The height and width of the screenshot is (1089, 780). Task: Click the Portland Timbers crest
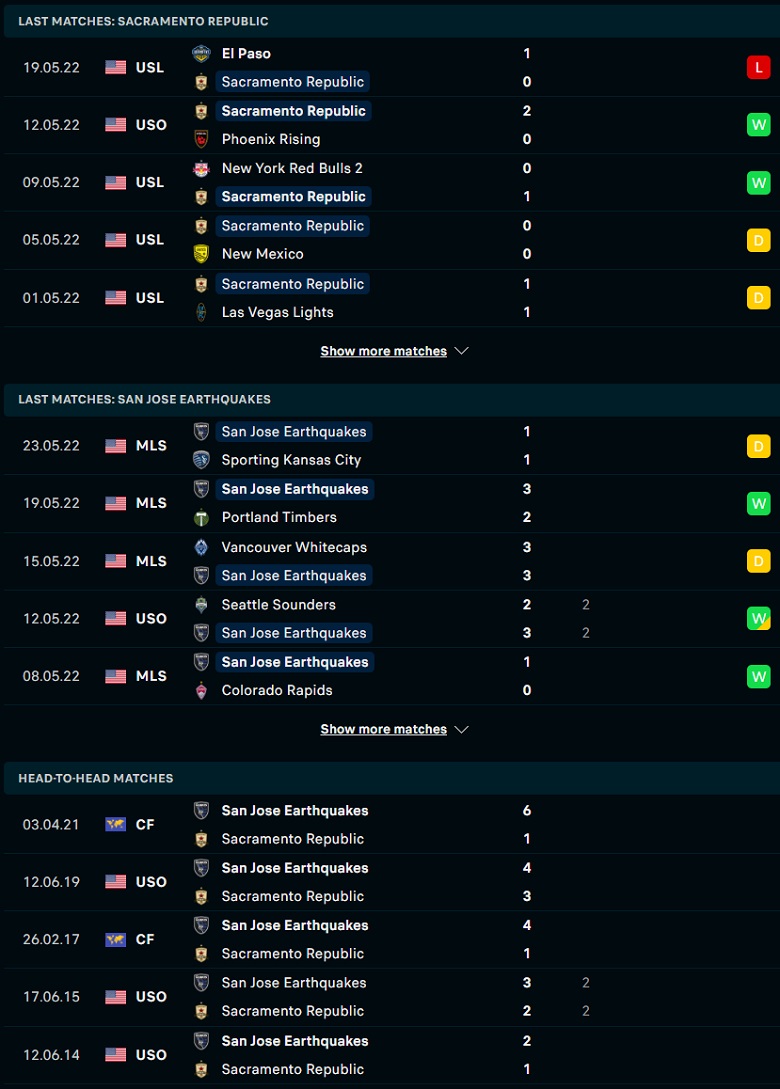point(201,517)
